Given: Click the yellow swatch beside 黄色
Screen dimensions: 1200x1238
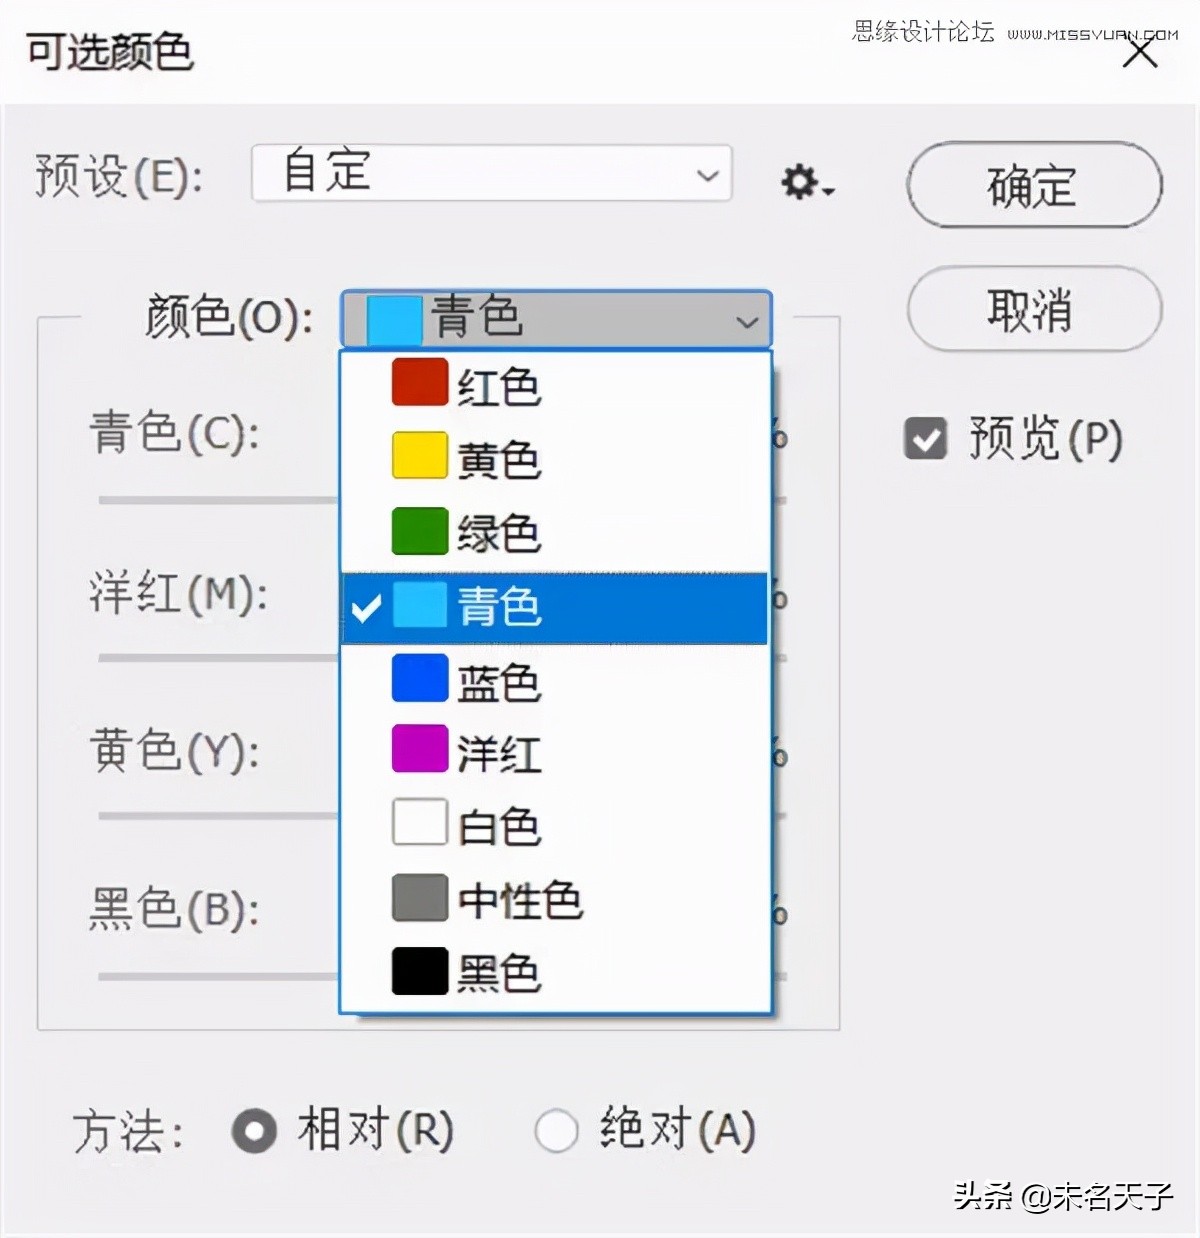Looking at the screenshot, I should coord(418,456).
